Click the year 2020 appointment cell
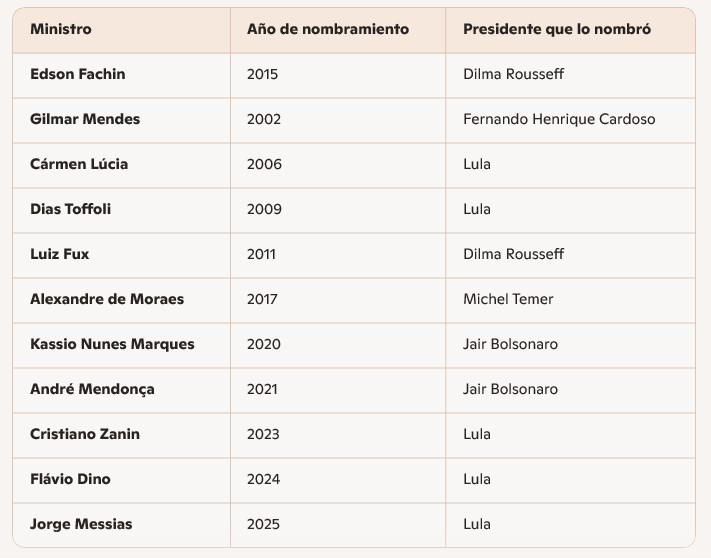 click(x=264, y=344)
